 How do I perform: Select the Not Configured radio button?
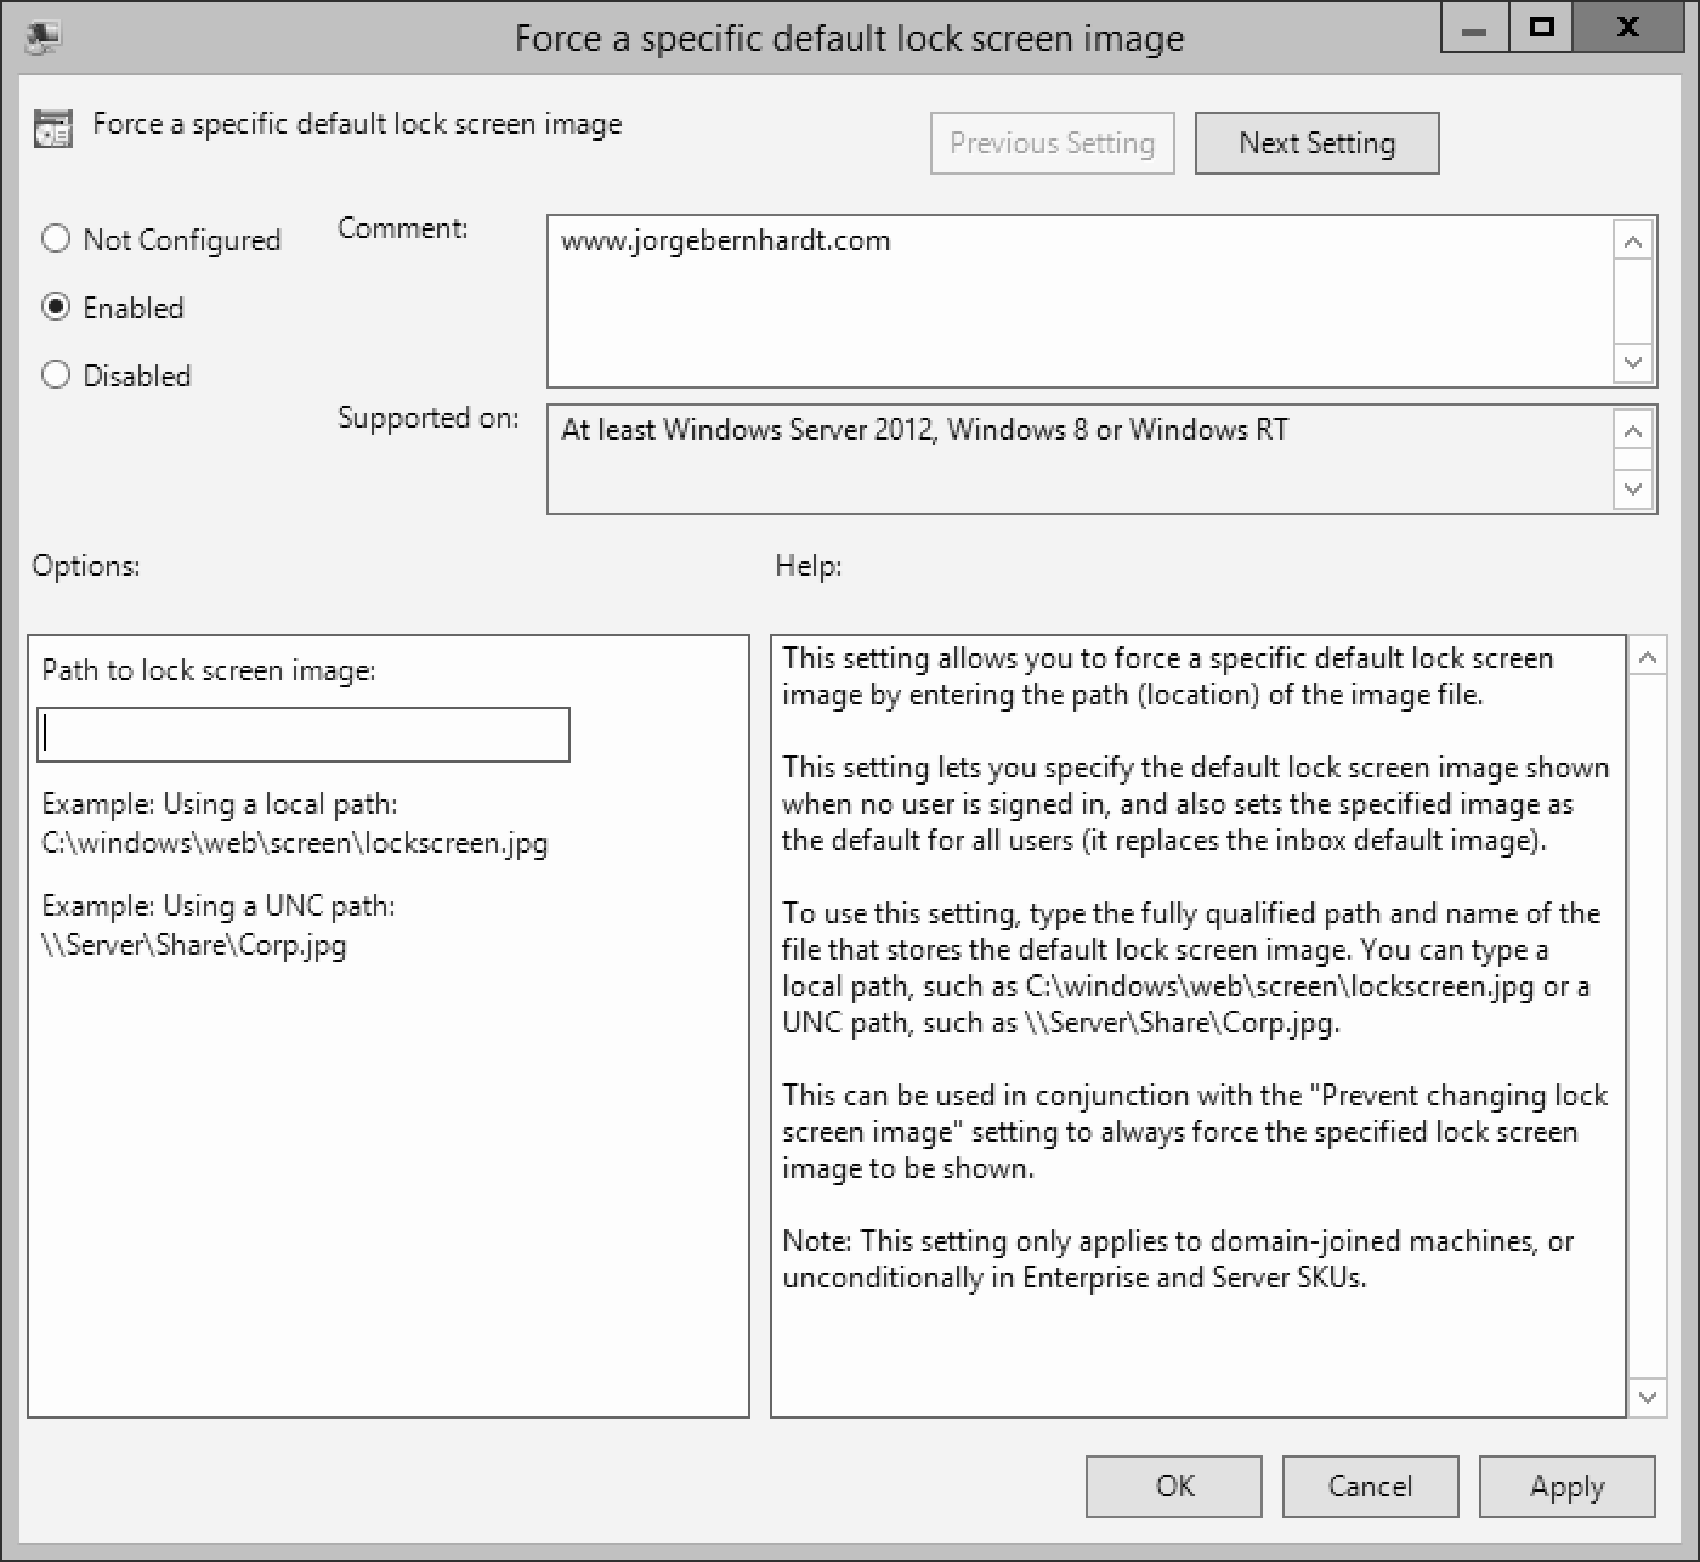[55, 240]
